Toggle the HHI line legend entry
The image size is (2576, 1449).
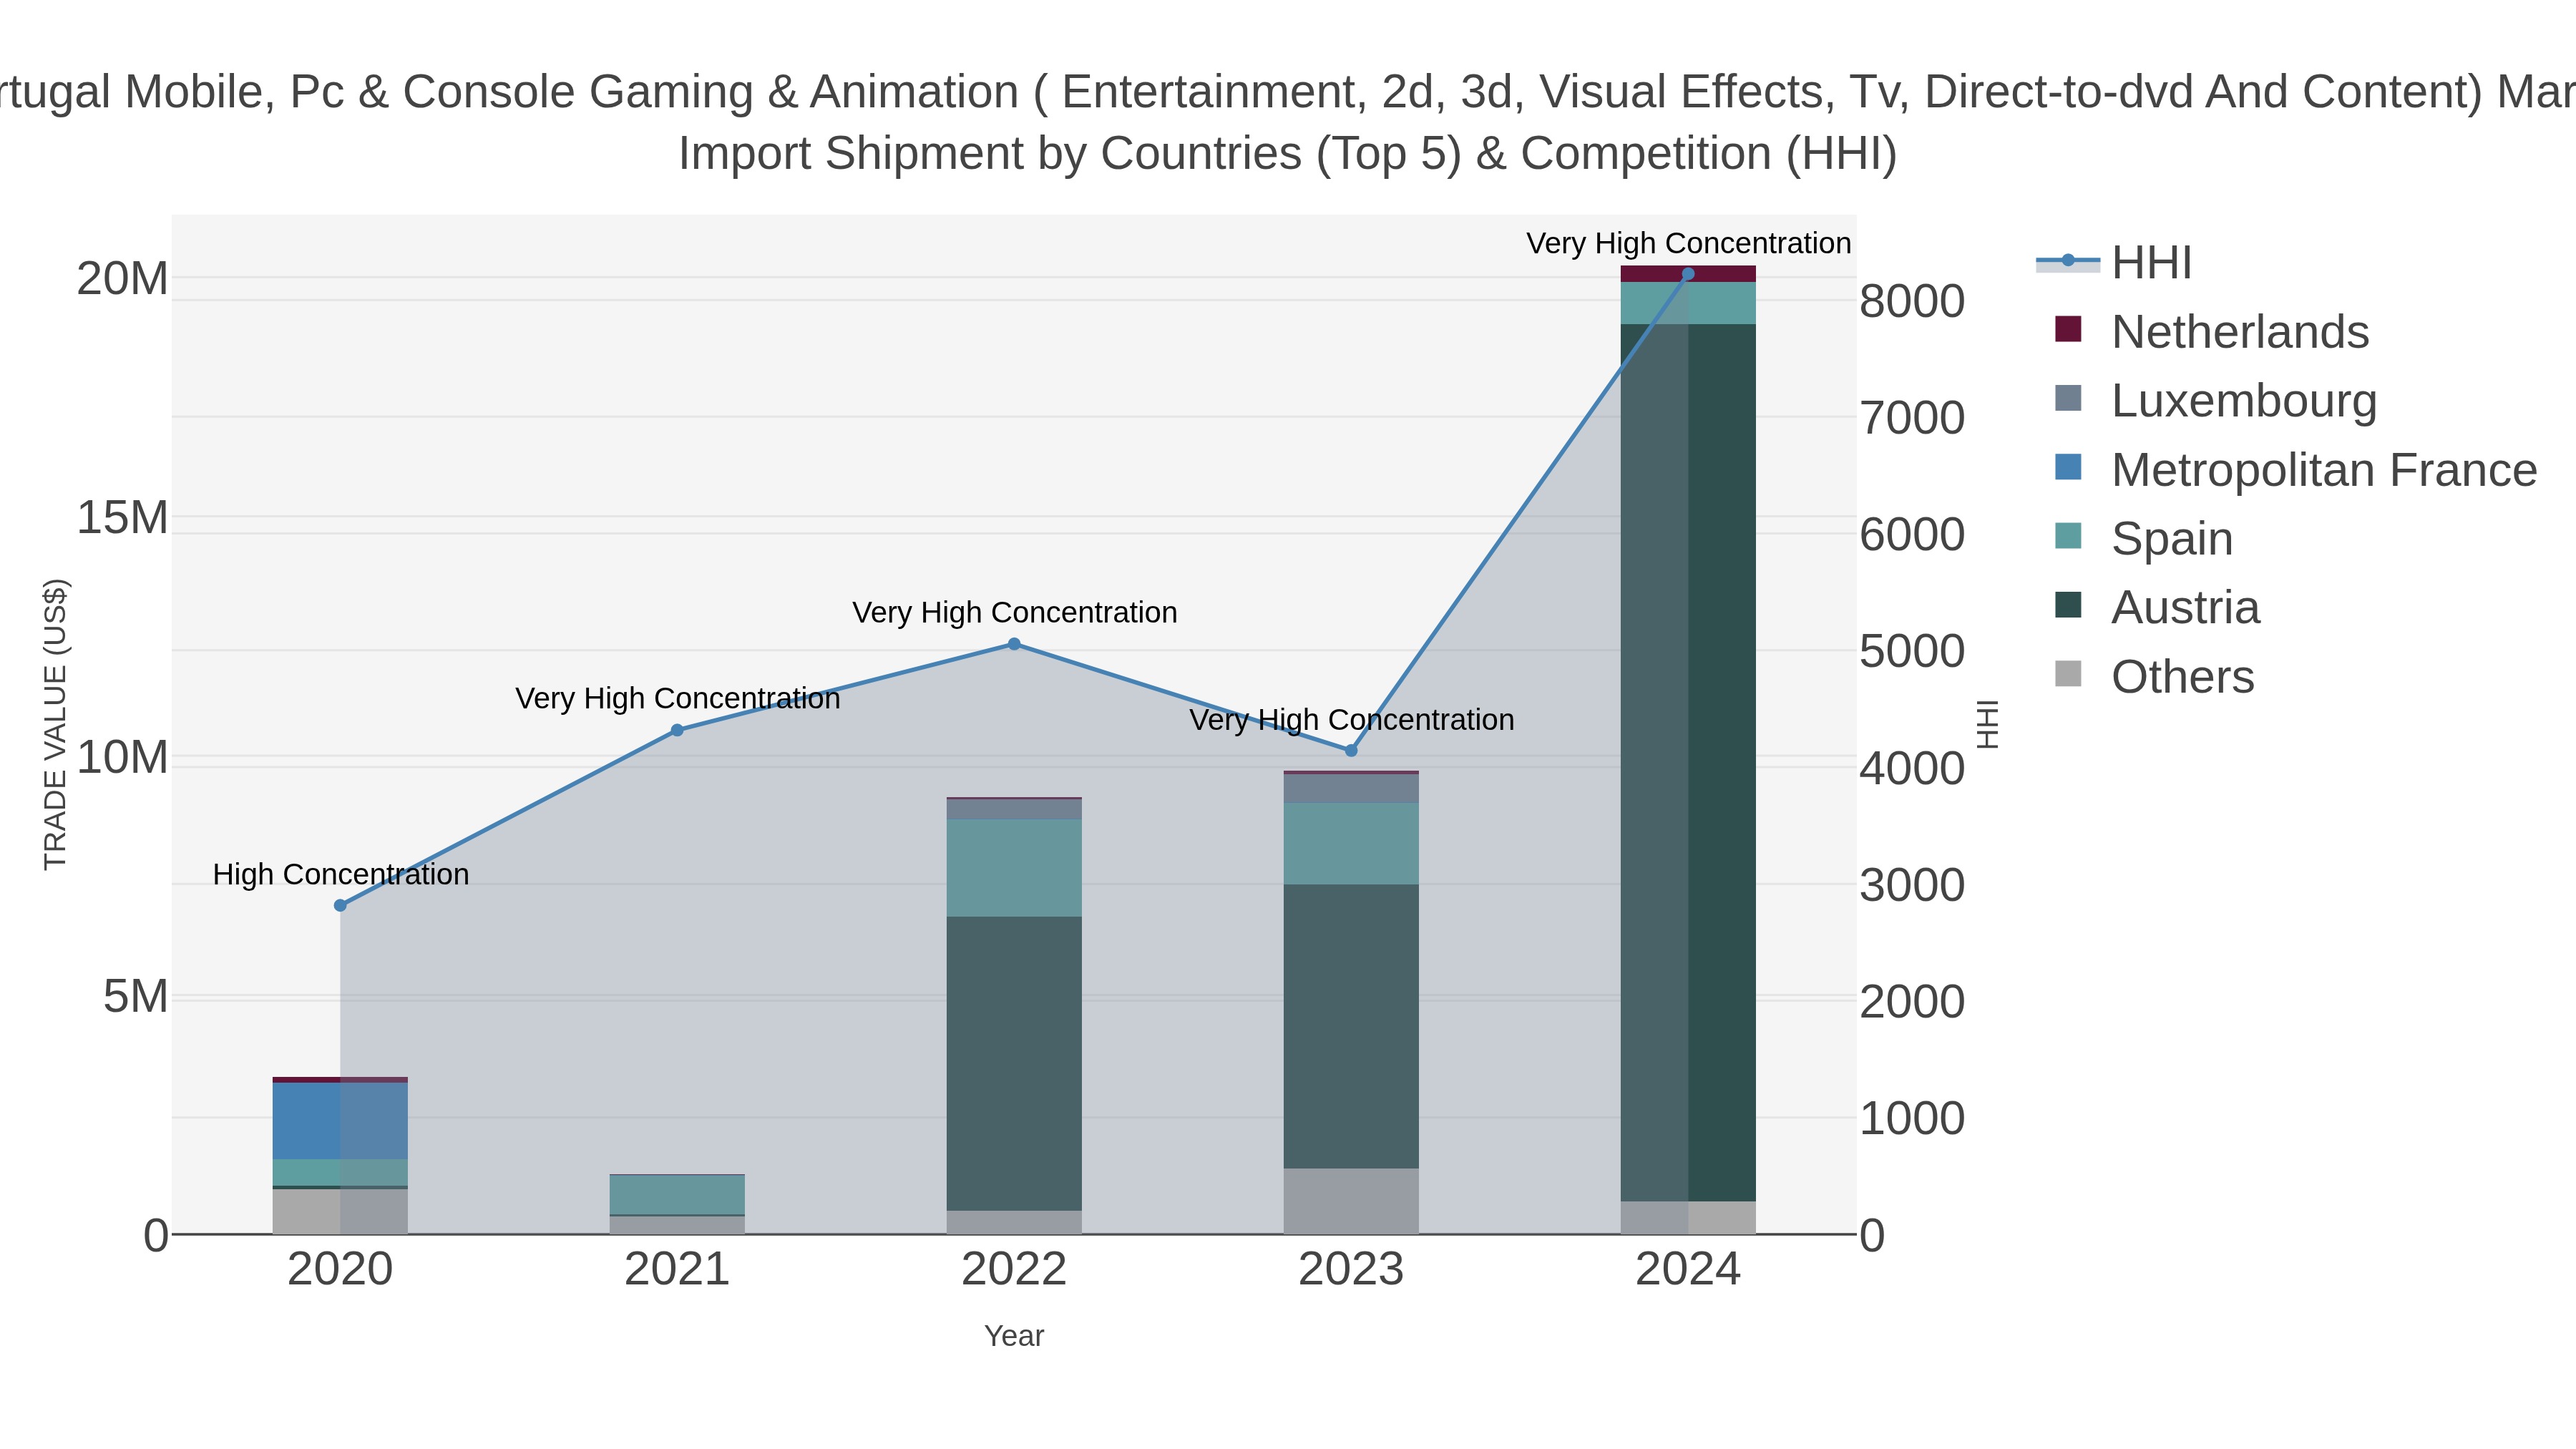pyautogui.click(x=2114, y=263)
